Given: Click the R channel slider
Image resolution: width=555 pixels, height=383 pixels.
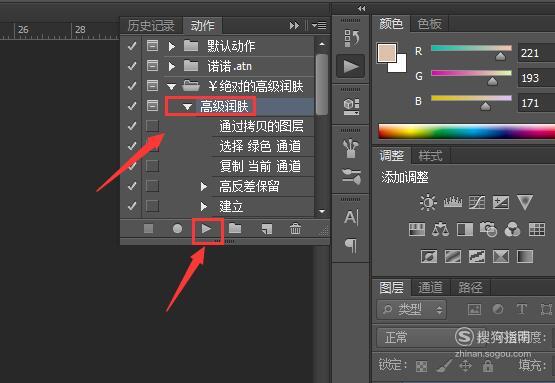Looking at the screenshot, I should point(471,48).
